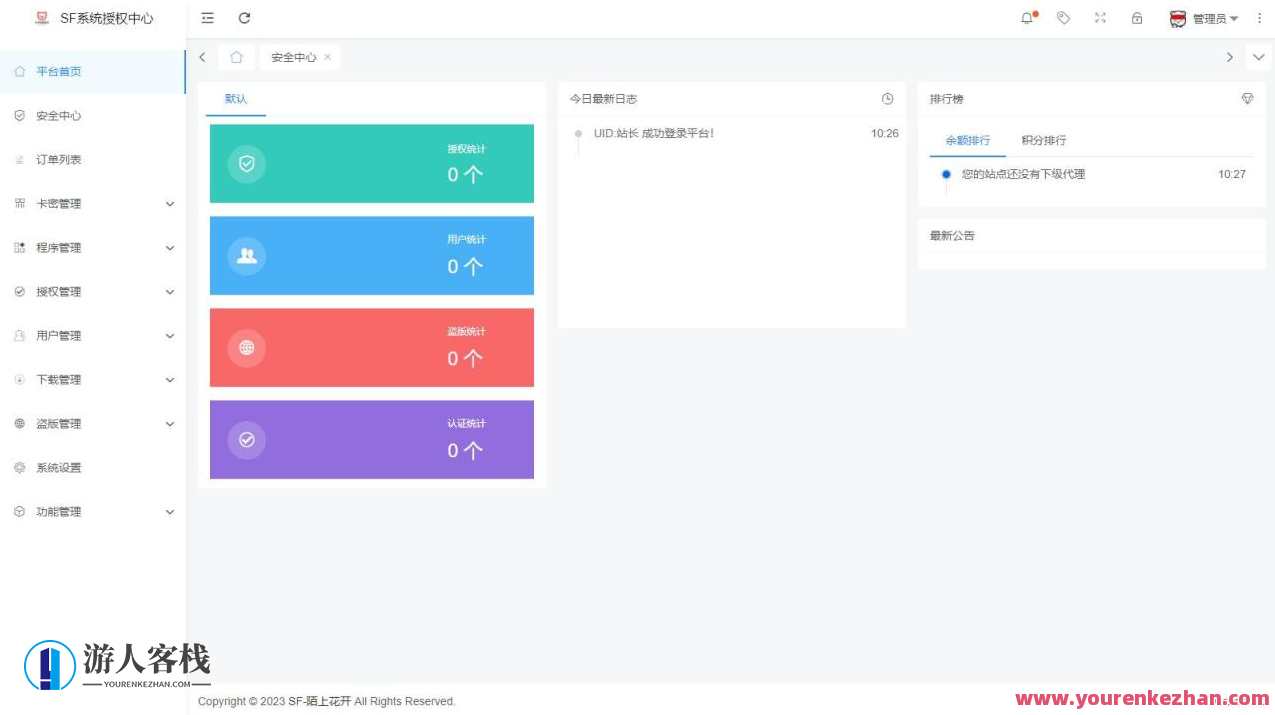Expand the 功能管理 sidebar menu
Viewport: 1275px width, 715px height.
pyautogui.click(x=58, y=511)
